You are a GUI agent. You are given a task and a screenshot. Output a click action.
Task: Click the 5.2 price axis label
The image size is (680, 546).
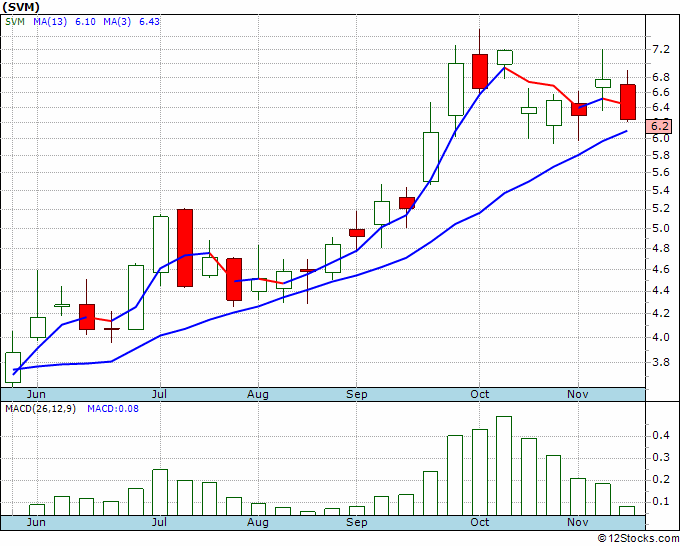click(x=661, y=209)
